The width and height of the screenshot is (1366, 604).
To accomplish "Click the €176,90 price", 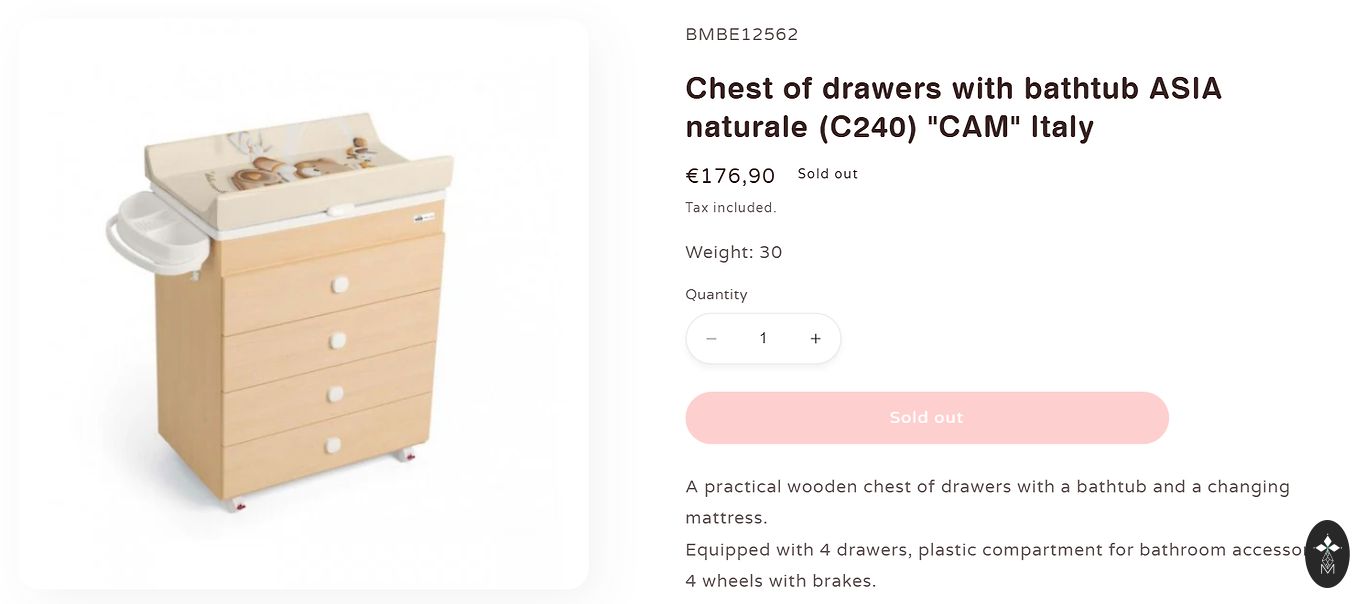I will pos(730,176).
